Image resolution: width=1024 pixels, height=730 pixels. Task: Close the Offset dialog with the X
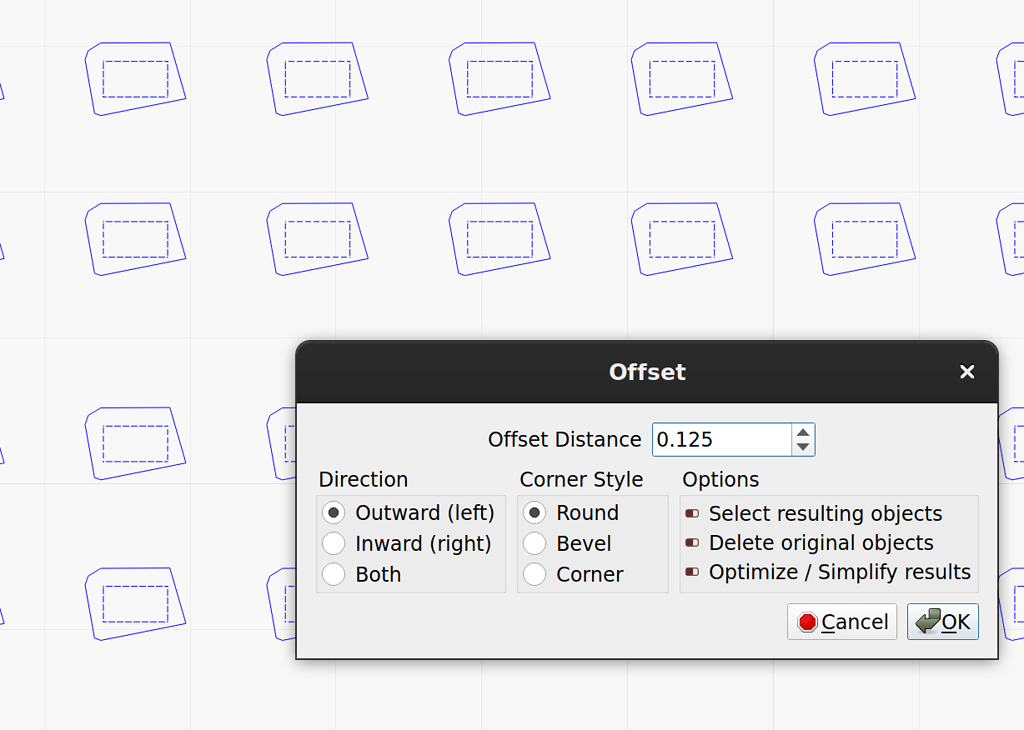(966, 371)
